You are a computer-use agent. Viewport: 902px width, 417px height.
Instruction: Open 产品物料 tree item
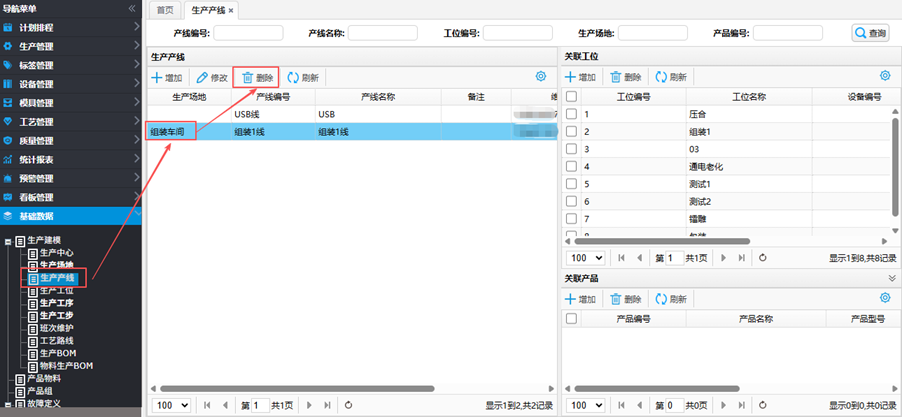(44, 379)
